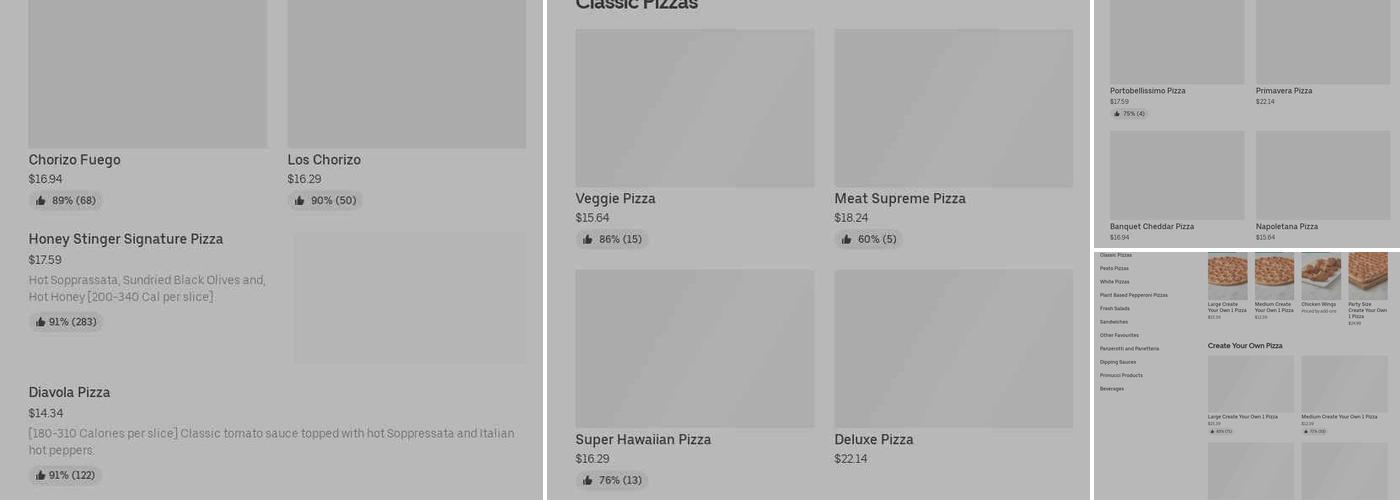1400x500 pixels.
Task: Choose Plant Based Pepperoni Pizzas category
Action: pos(1133,295)
